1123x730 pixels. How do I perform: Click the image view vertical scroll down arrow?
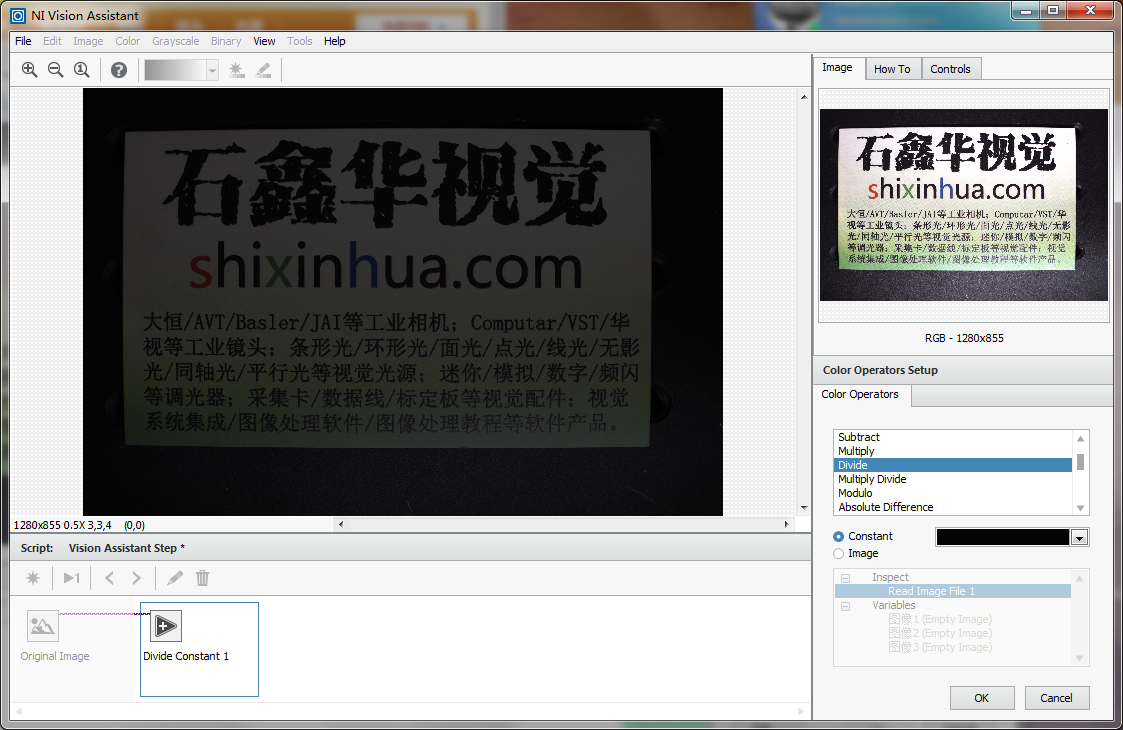click(804, 507)
